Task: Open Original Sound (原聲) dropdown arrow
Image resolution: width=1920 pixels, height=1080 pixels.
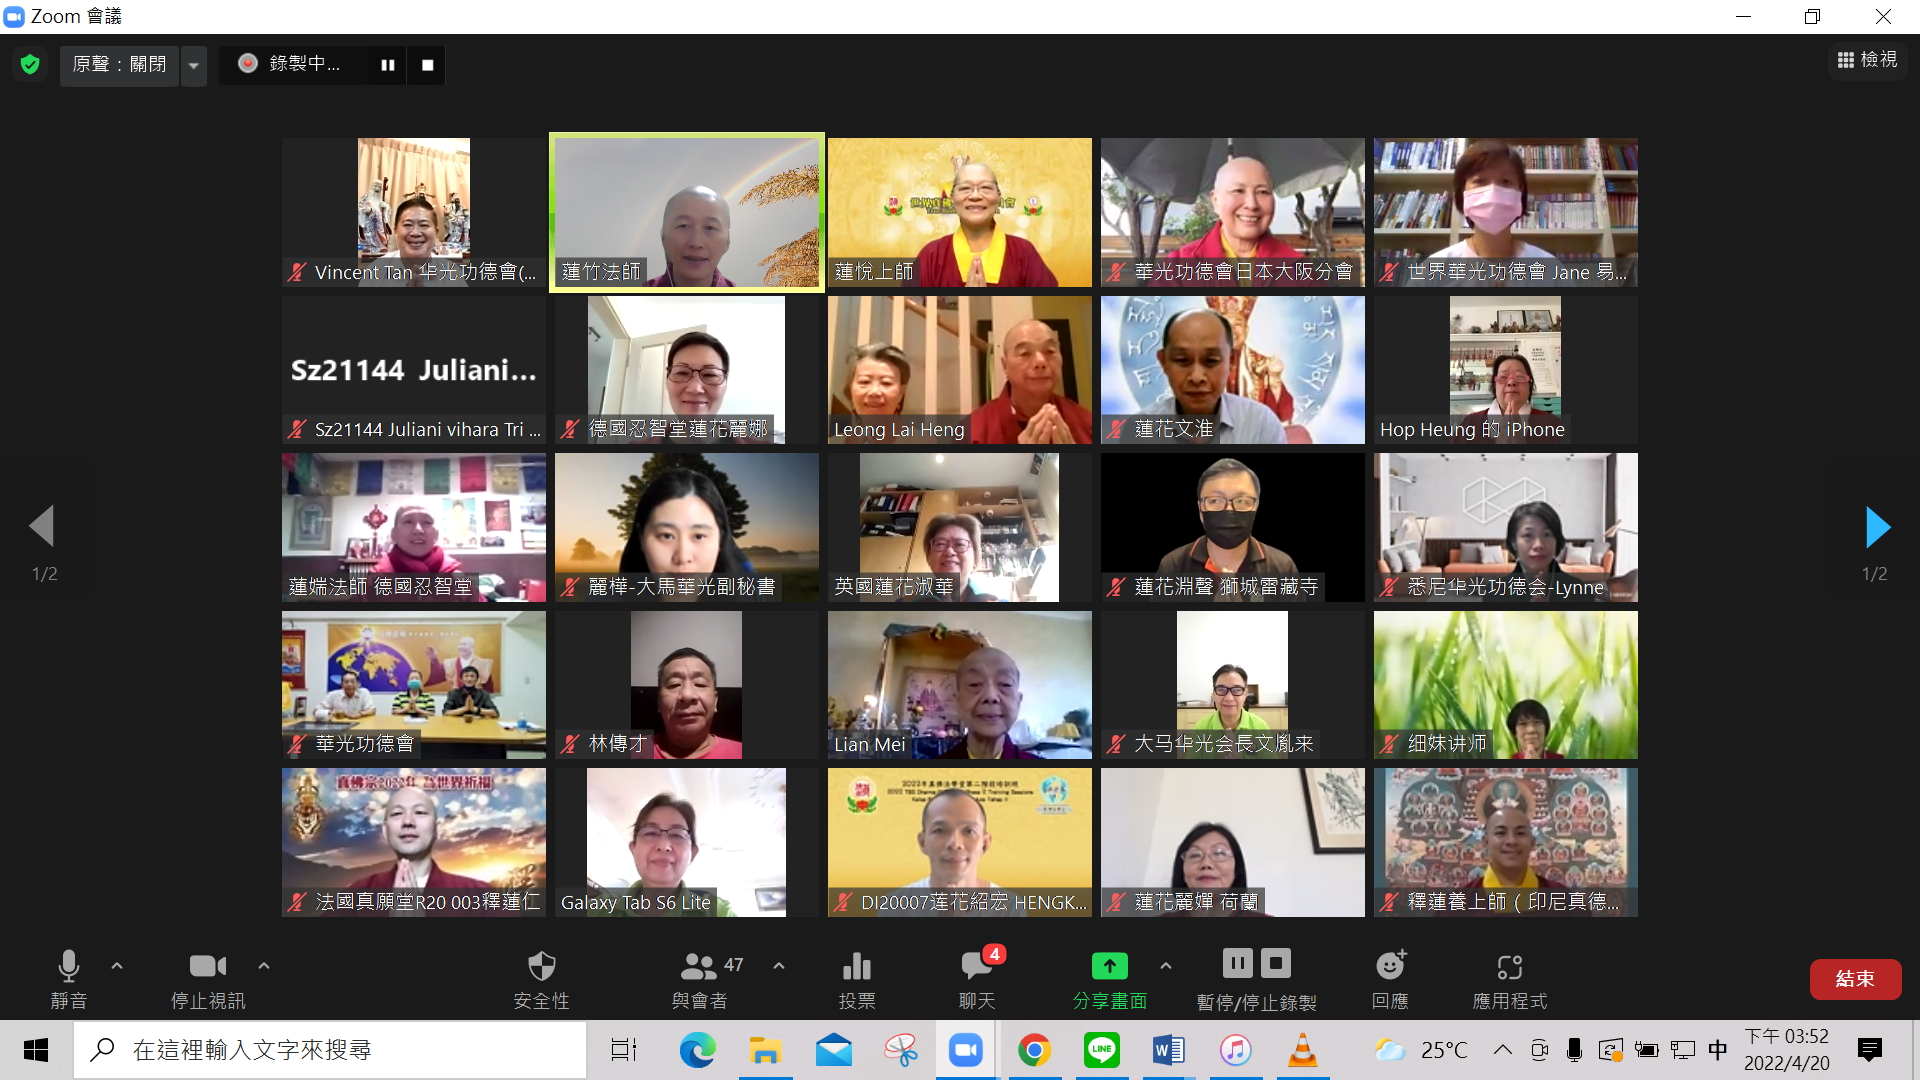Action: 194,66
